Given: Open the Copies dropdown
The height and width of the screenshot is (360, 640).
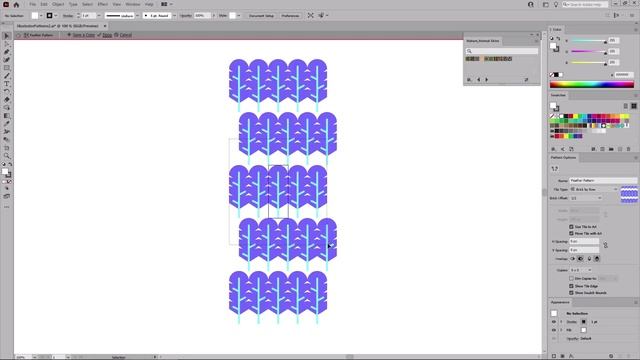Looking at the screenshot, I should 581,270.
